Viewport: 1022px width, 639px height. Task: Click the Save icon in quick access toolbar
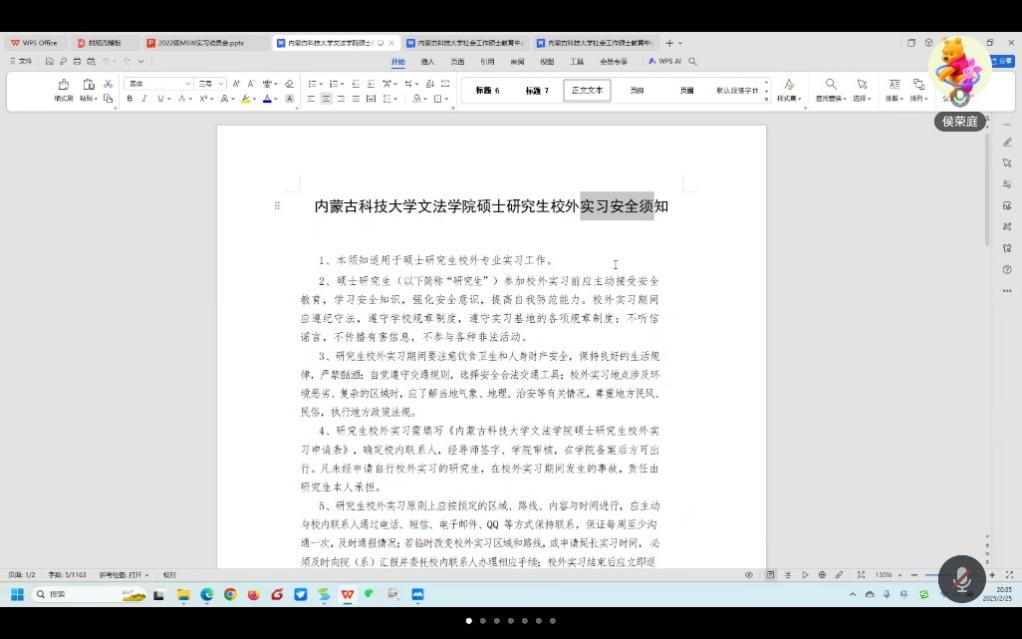click(49, 61)
